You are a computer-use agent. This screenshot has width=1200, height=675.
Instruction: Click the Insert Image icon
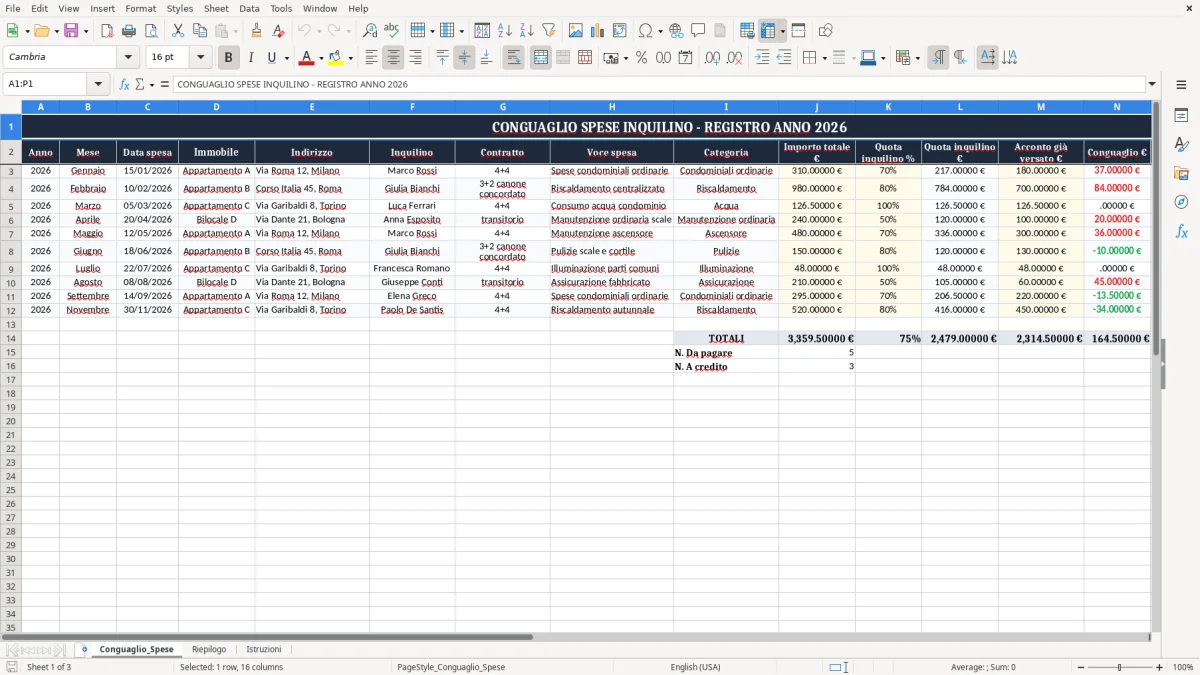click(576, 31)
